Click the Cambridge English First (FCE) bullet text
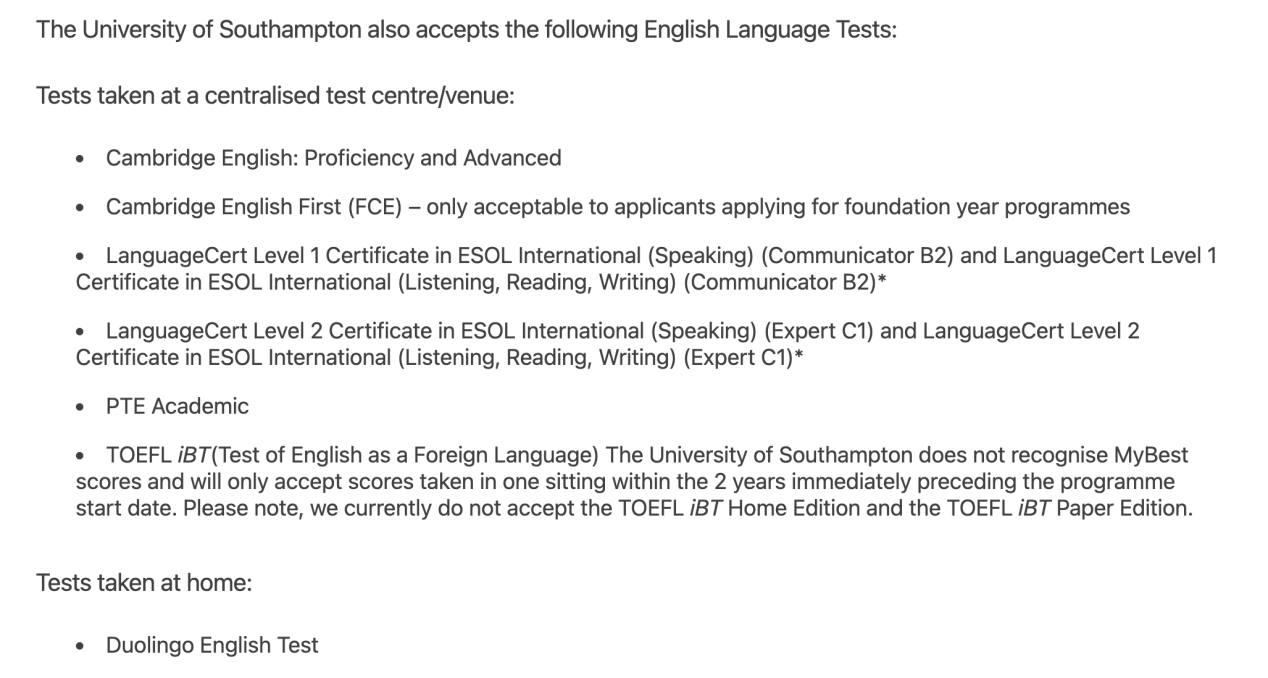1268x678 pixels. (618, 208)
